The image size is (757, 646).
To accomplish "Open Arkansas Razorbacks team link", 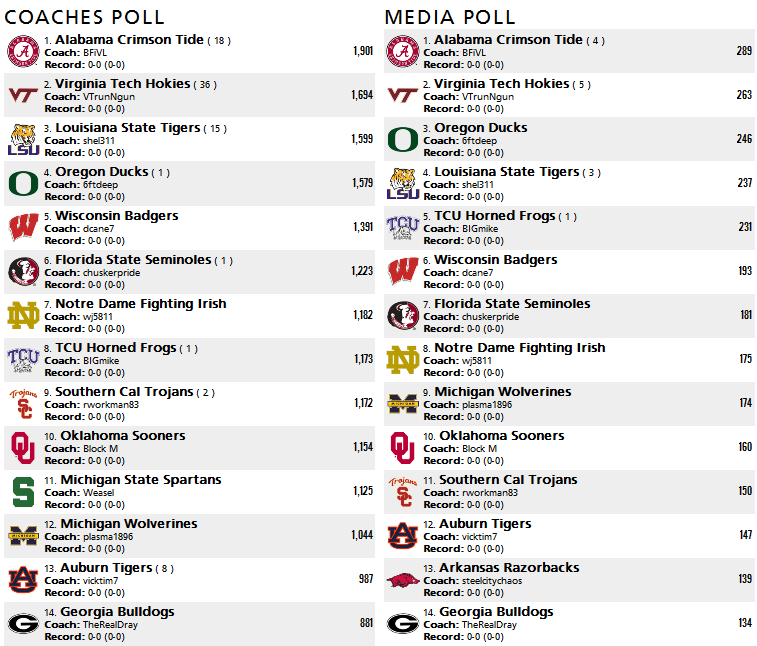I will (509, 567).
